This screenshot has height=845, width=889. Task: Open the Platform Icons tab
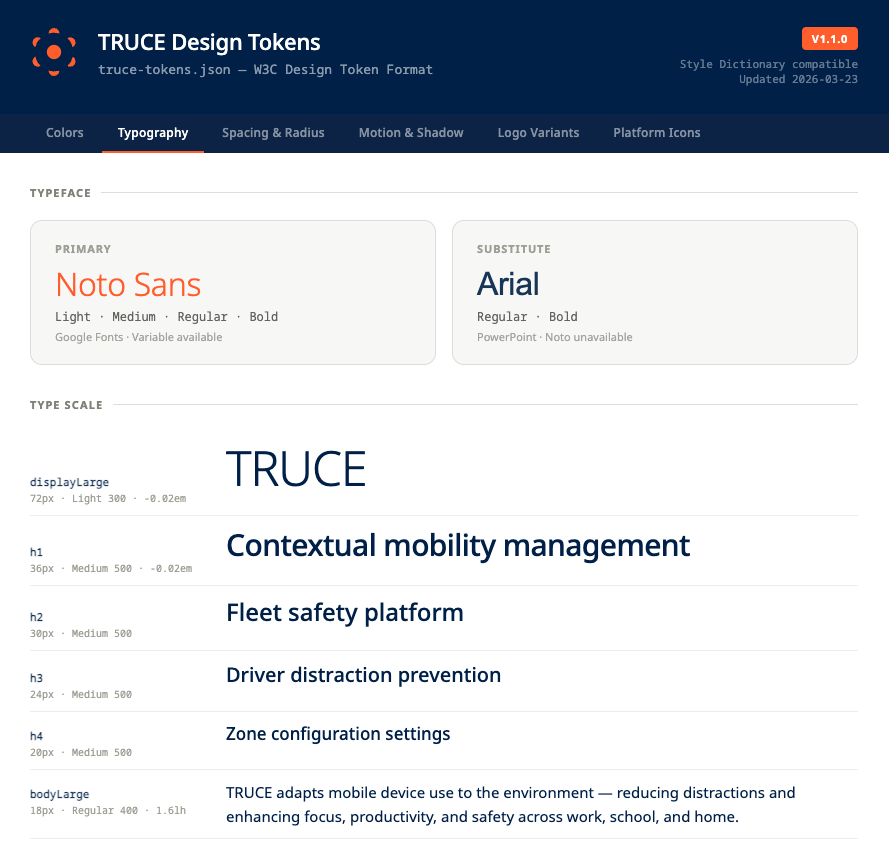coord(657,133)
